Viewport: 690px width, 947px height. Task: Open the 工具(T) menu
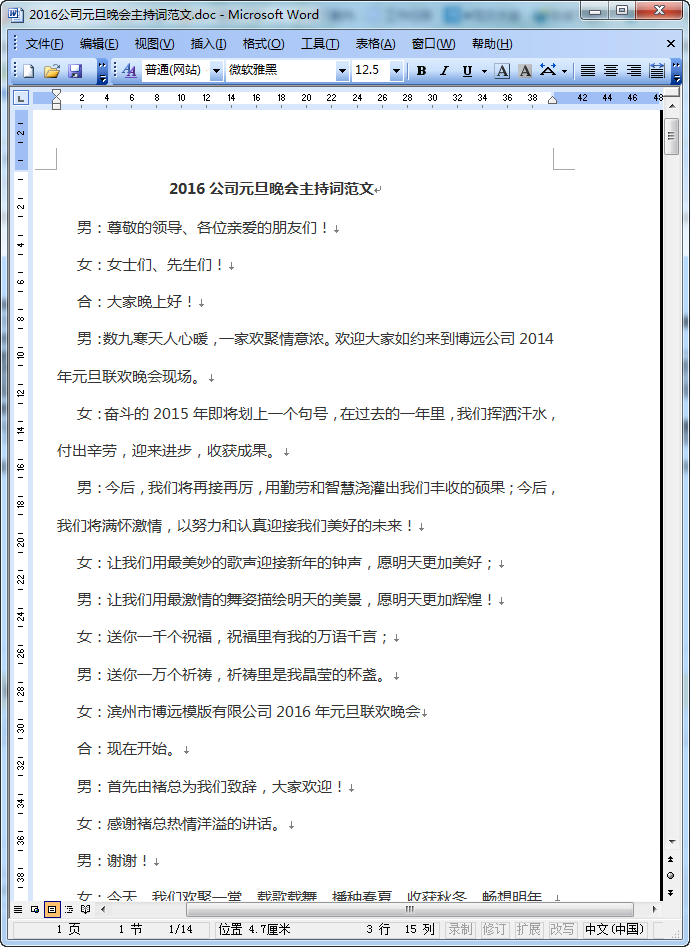tap(320, 43)
